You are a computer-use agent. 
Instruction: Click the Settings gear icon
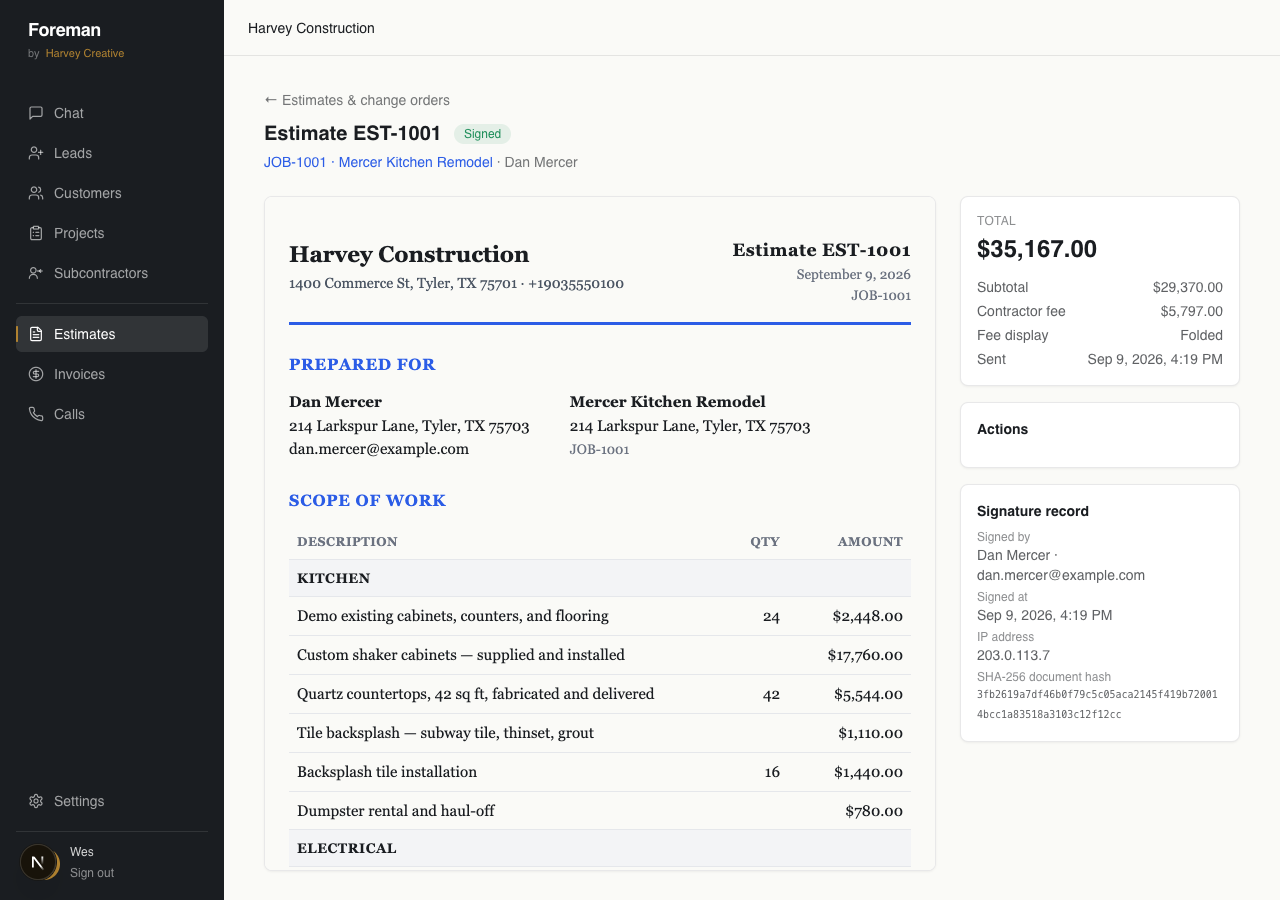point(36,801)
